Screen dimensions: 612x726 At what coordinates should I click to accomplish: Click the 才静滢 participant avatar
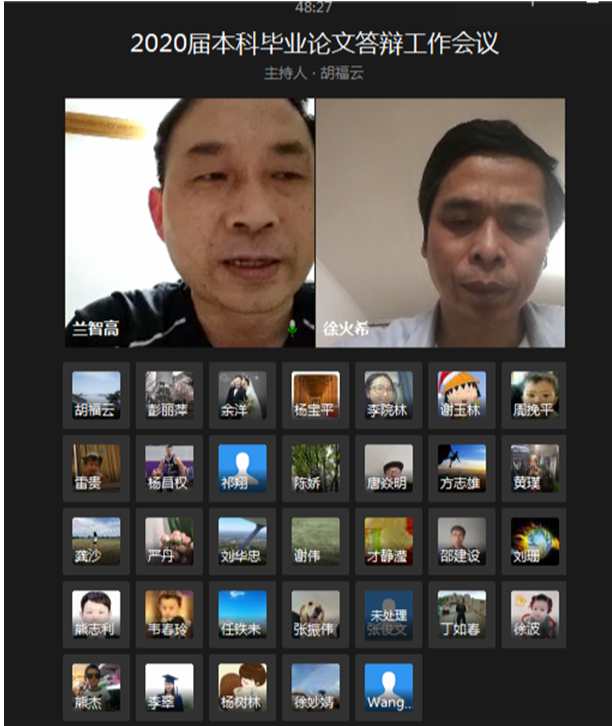388,541
